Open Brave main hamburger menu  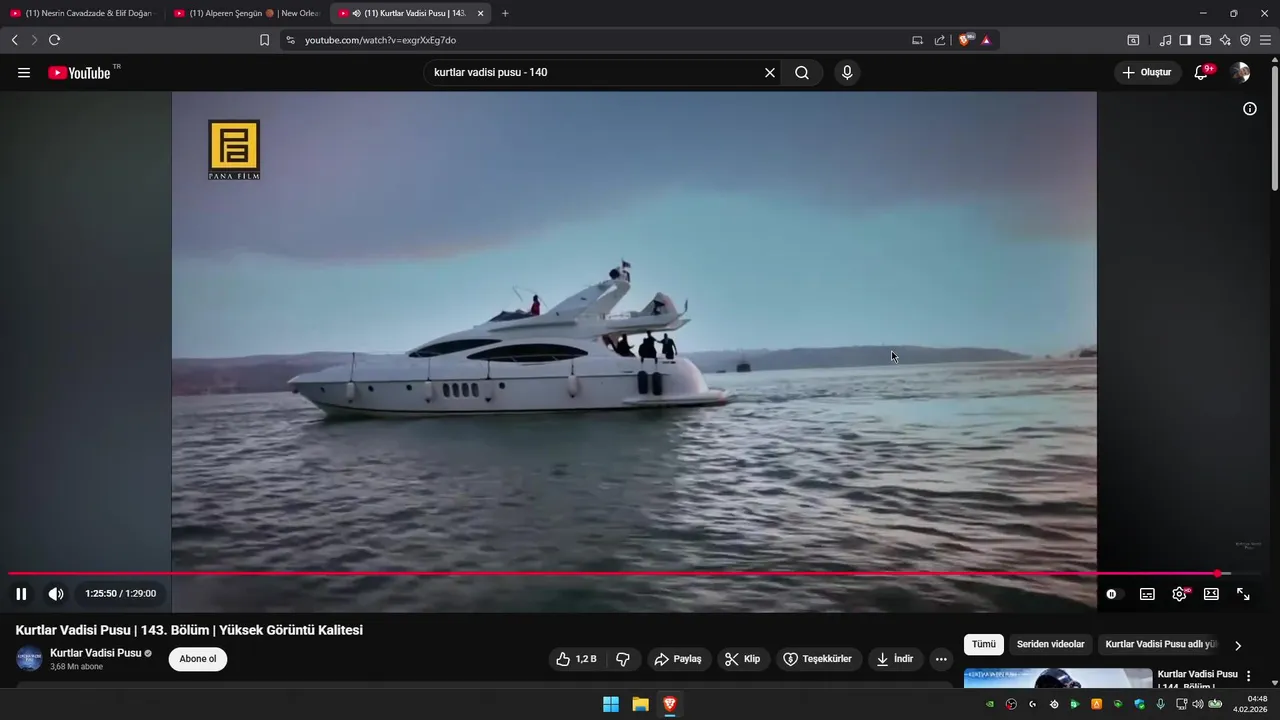point(1265,40)
